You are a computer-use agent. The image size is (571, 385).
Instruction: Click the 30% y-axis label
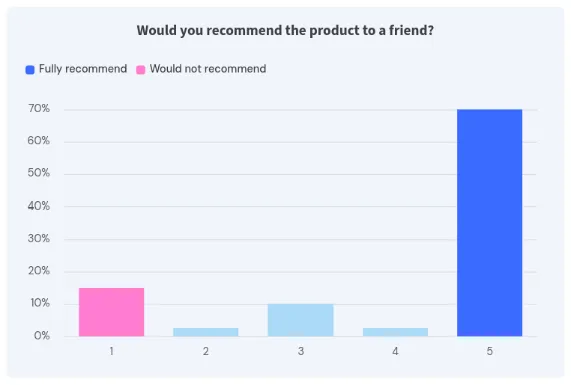(39, 239)
